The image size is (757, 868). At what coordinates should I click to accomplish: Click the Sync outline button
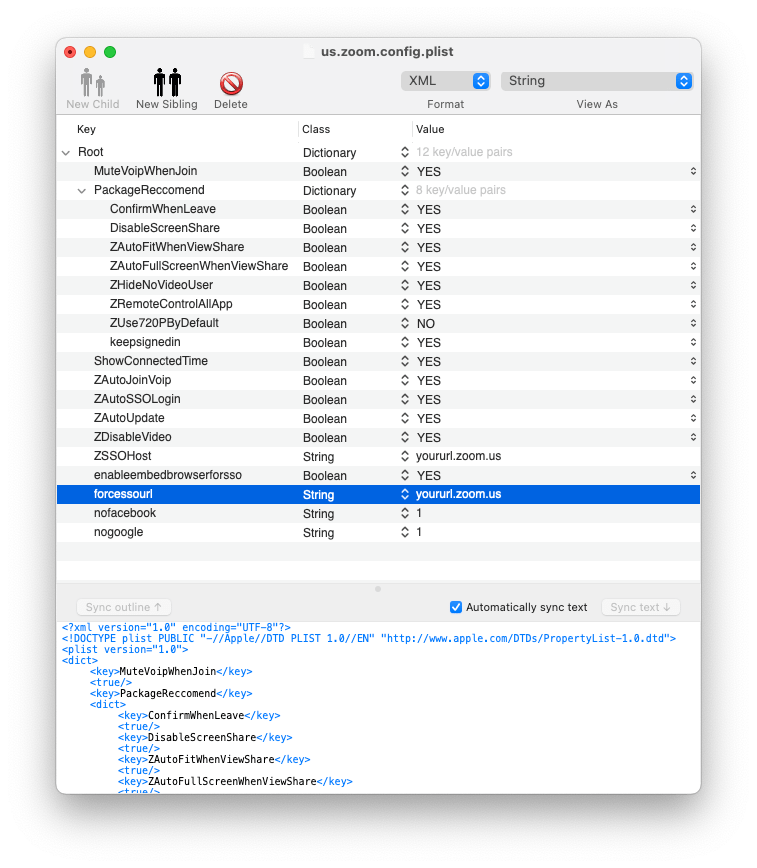click(124, 607)
